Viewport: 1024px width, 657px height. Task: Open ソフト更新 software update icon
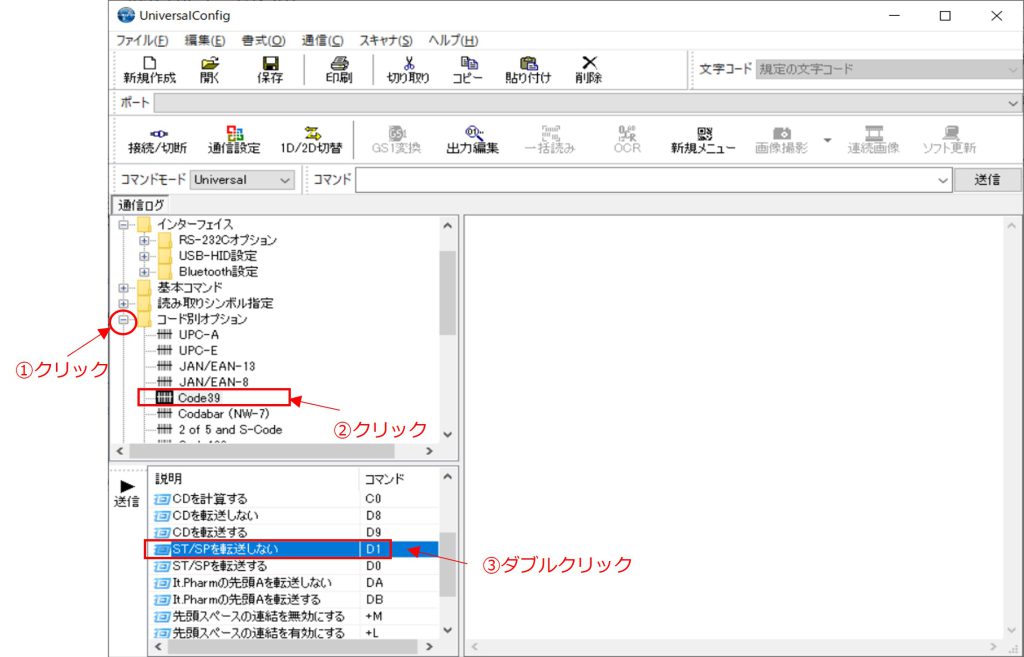coord(950,140)
